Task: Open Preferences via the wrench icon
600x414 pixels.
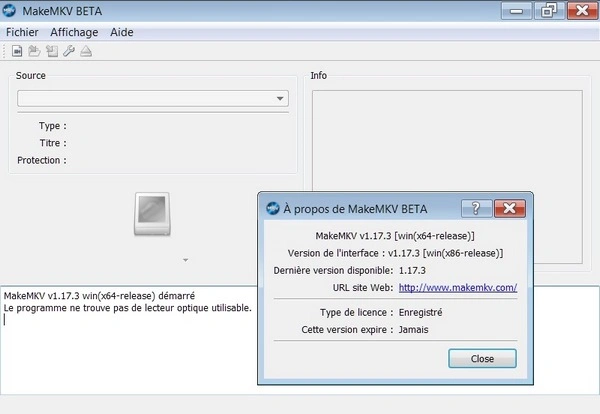Action: [68, 51]
